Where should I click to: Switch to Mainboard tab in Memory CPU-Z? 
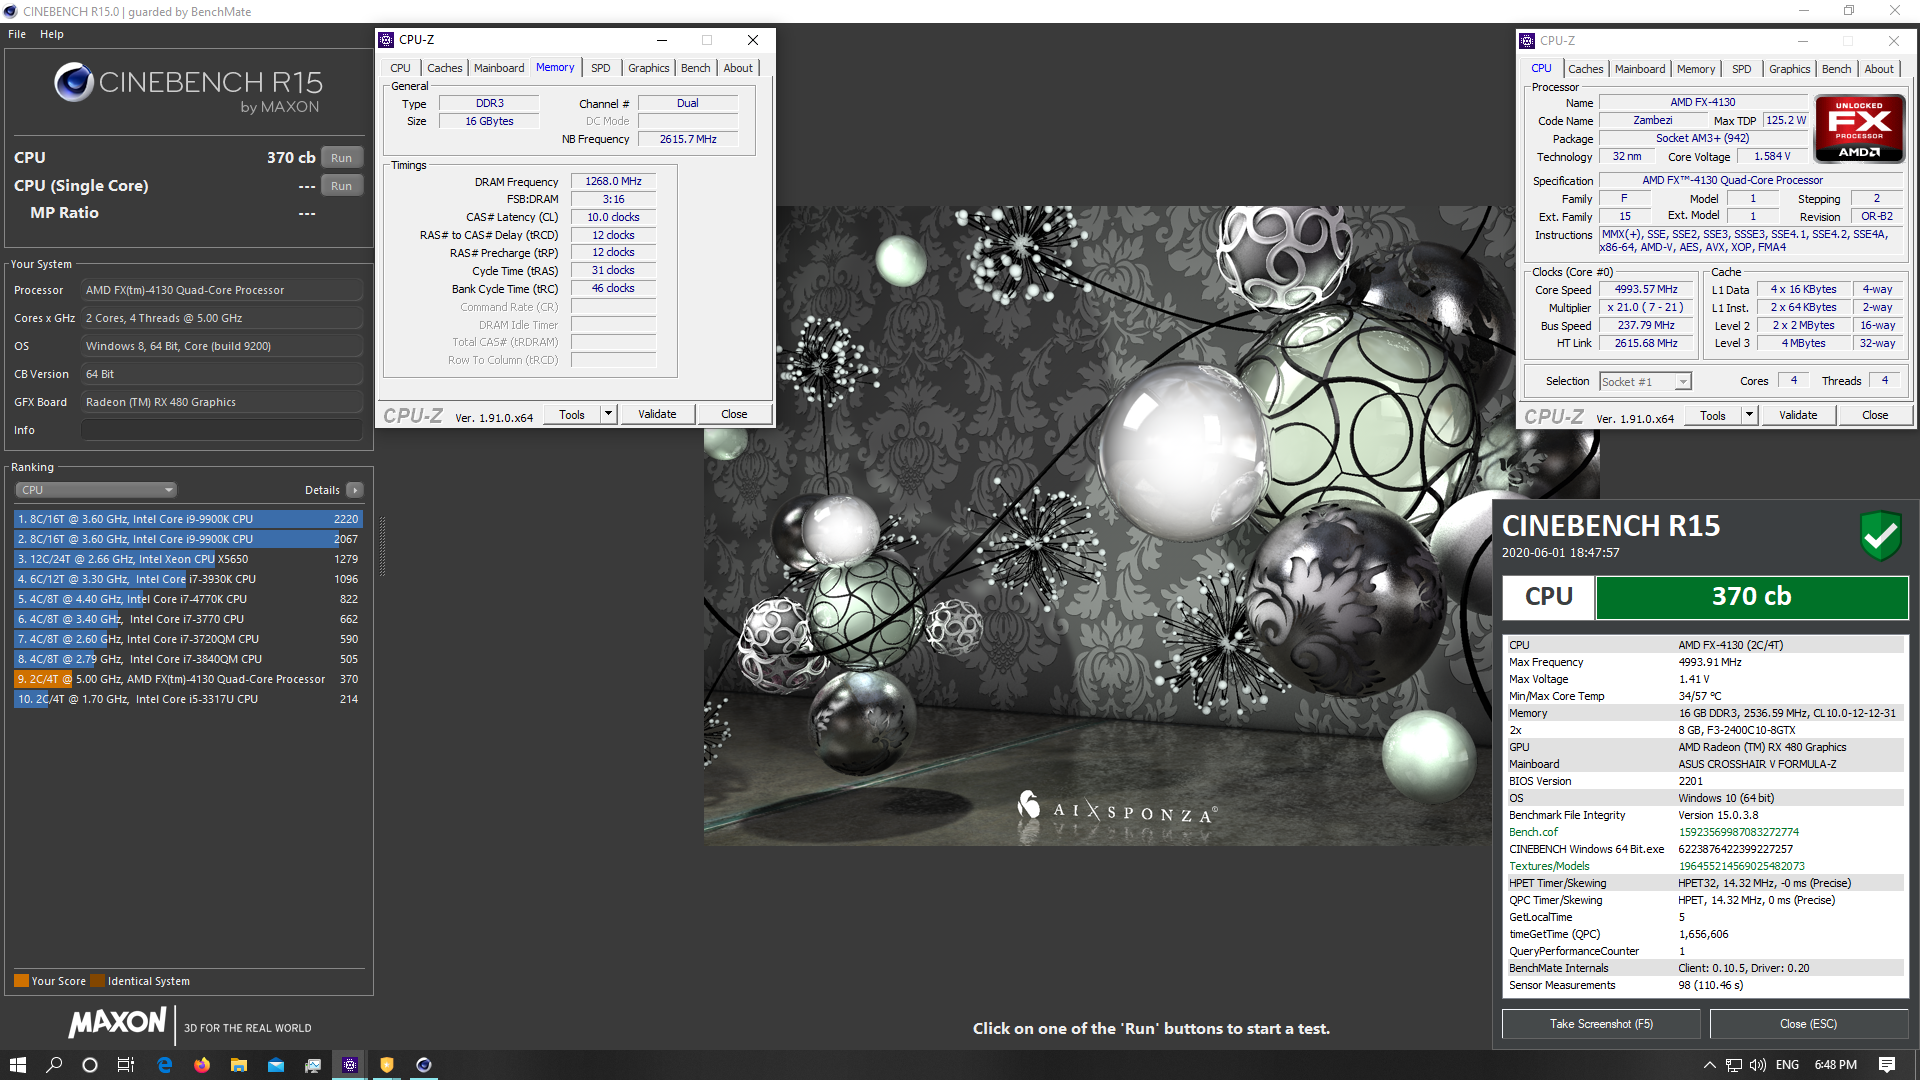[499, 68]
